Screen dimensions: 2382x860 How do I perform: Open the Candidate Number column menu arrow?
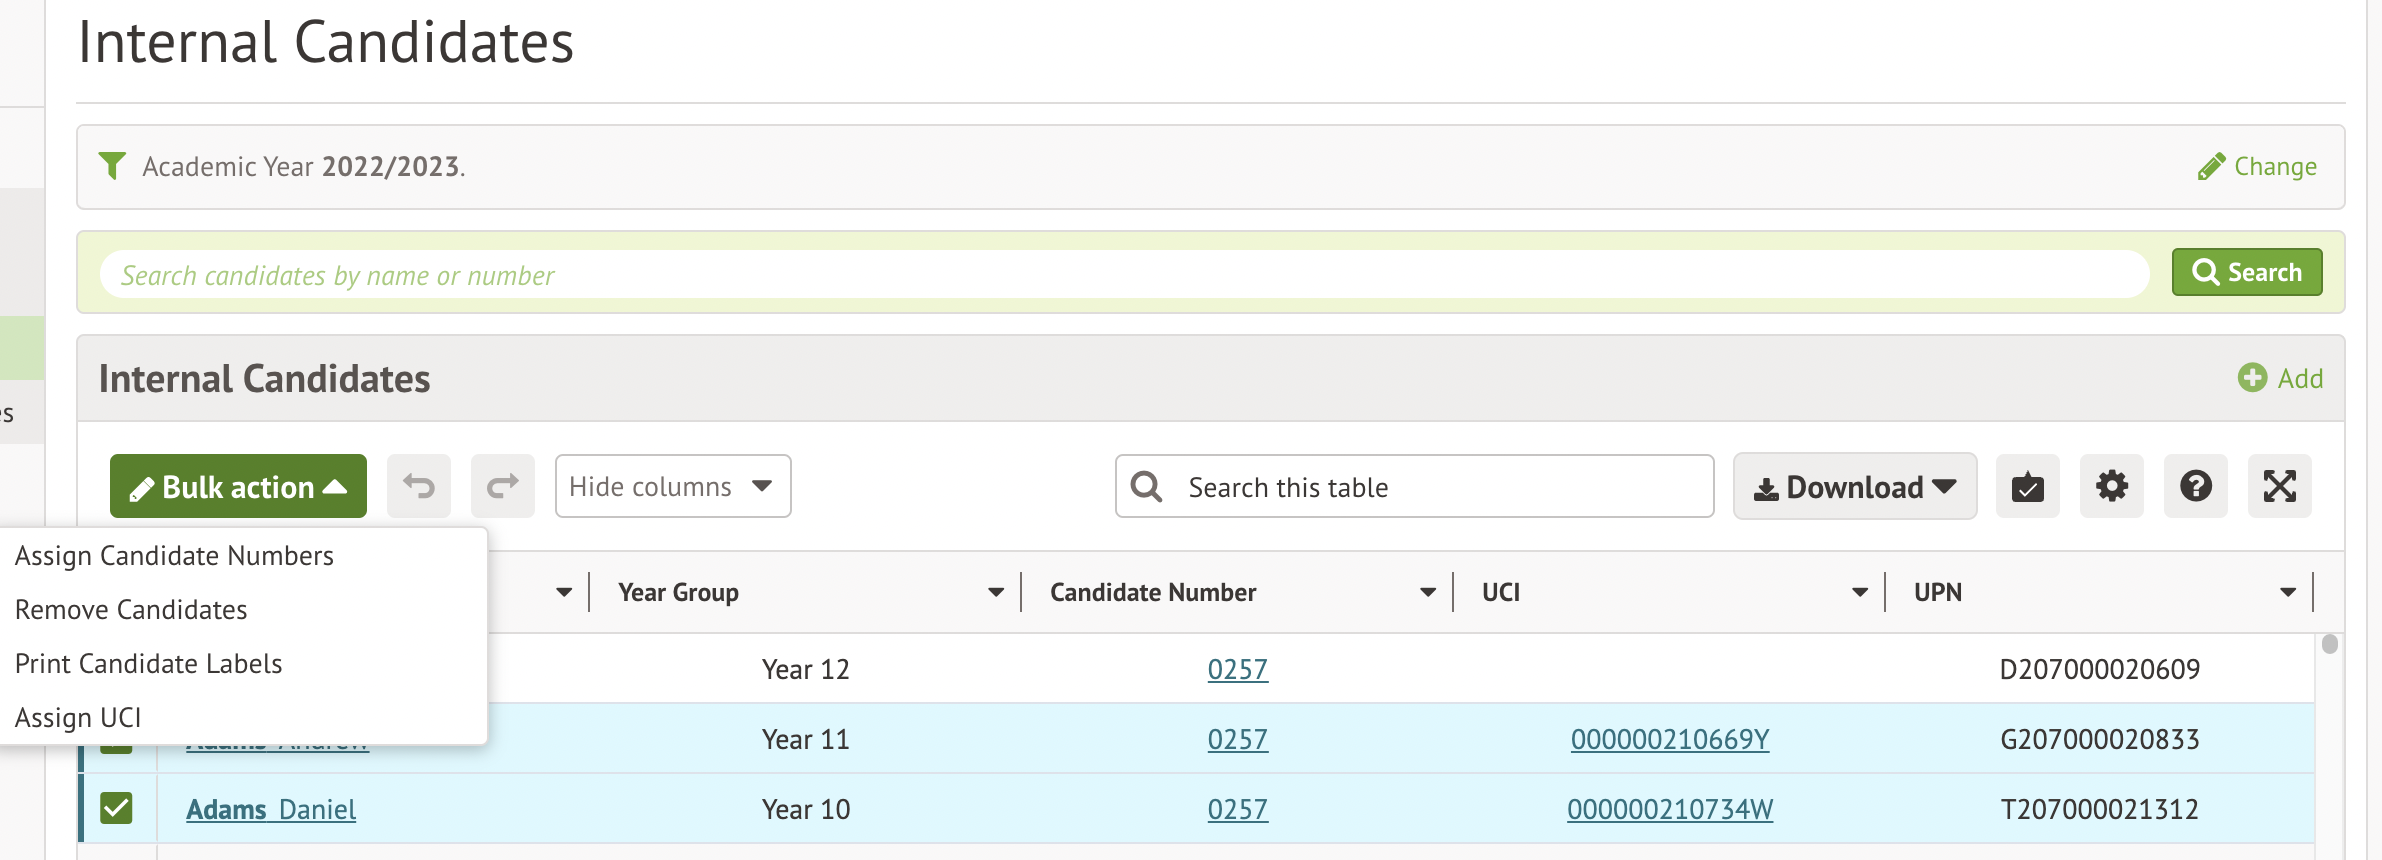[1427, 592]
